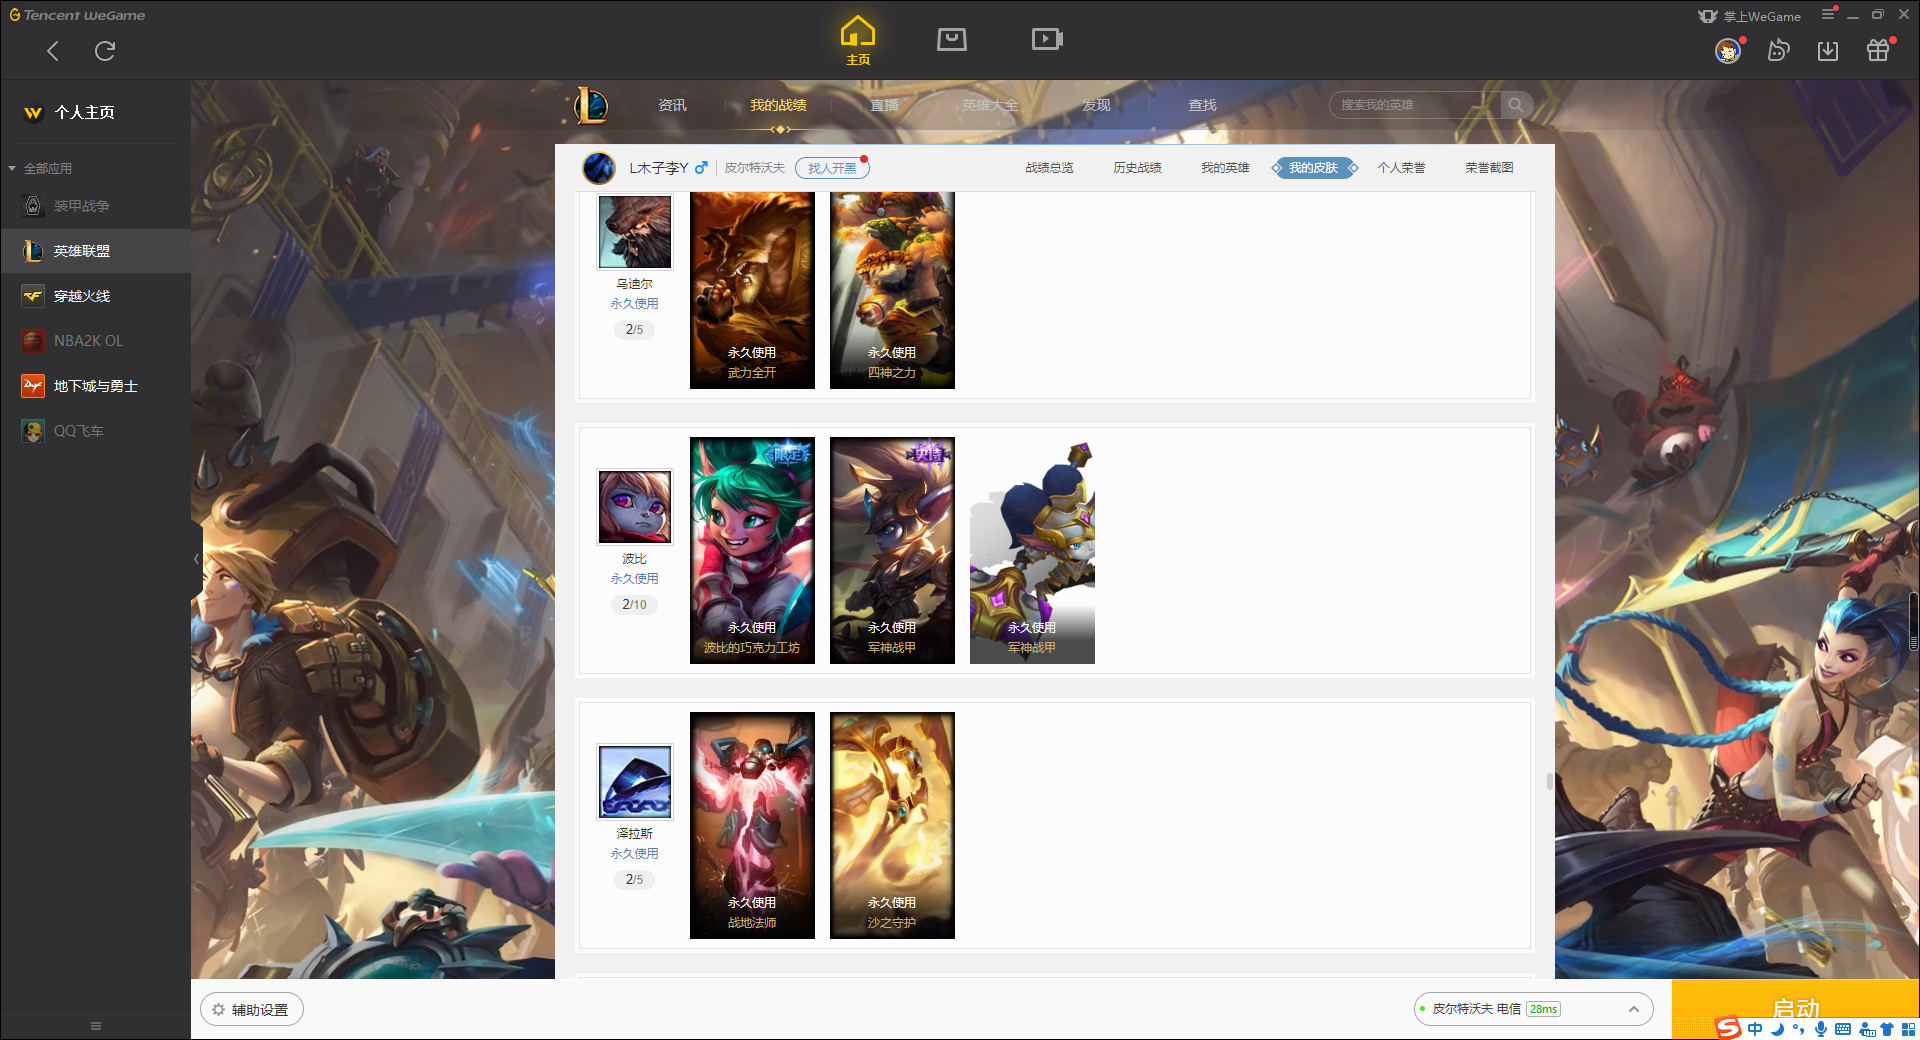Click the 找人开黑 button
Screen dimensions: 1920x1040
tap(832, 168)
